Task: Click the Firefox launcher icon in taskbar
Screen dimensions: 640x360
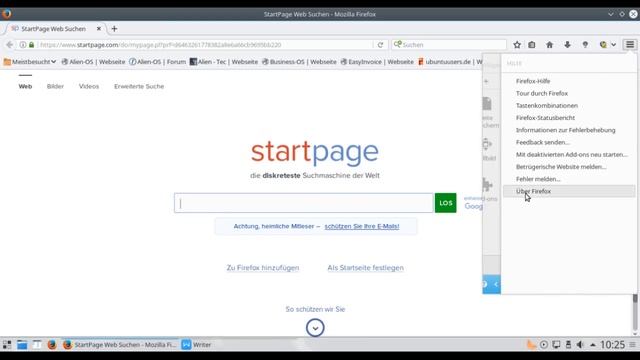Action: 52,345
